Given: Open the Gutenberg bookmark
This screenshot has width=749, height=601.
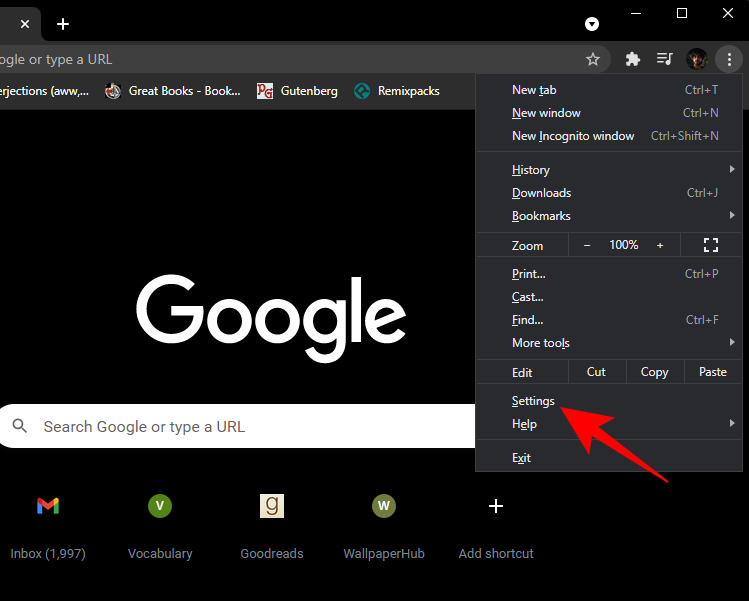Looking at the screenshot, I should (x=297, y=91).
